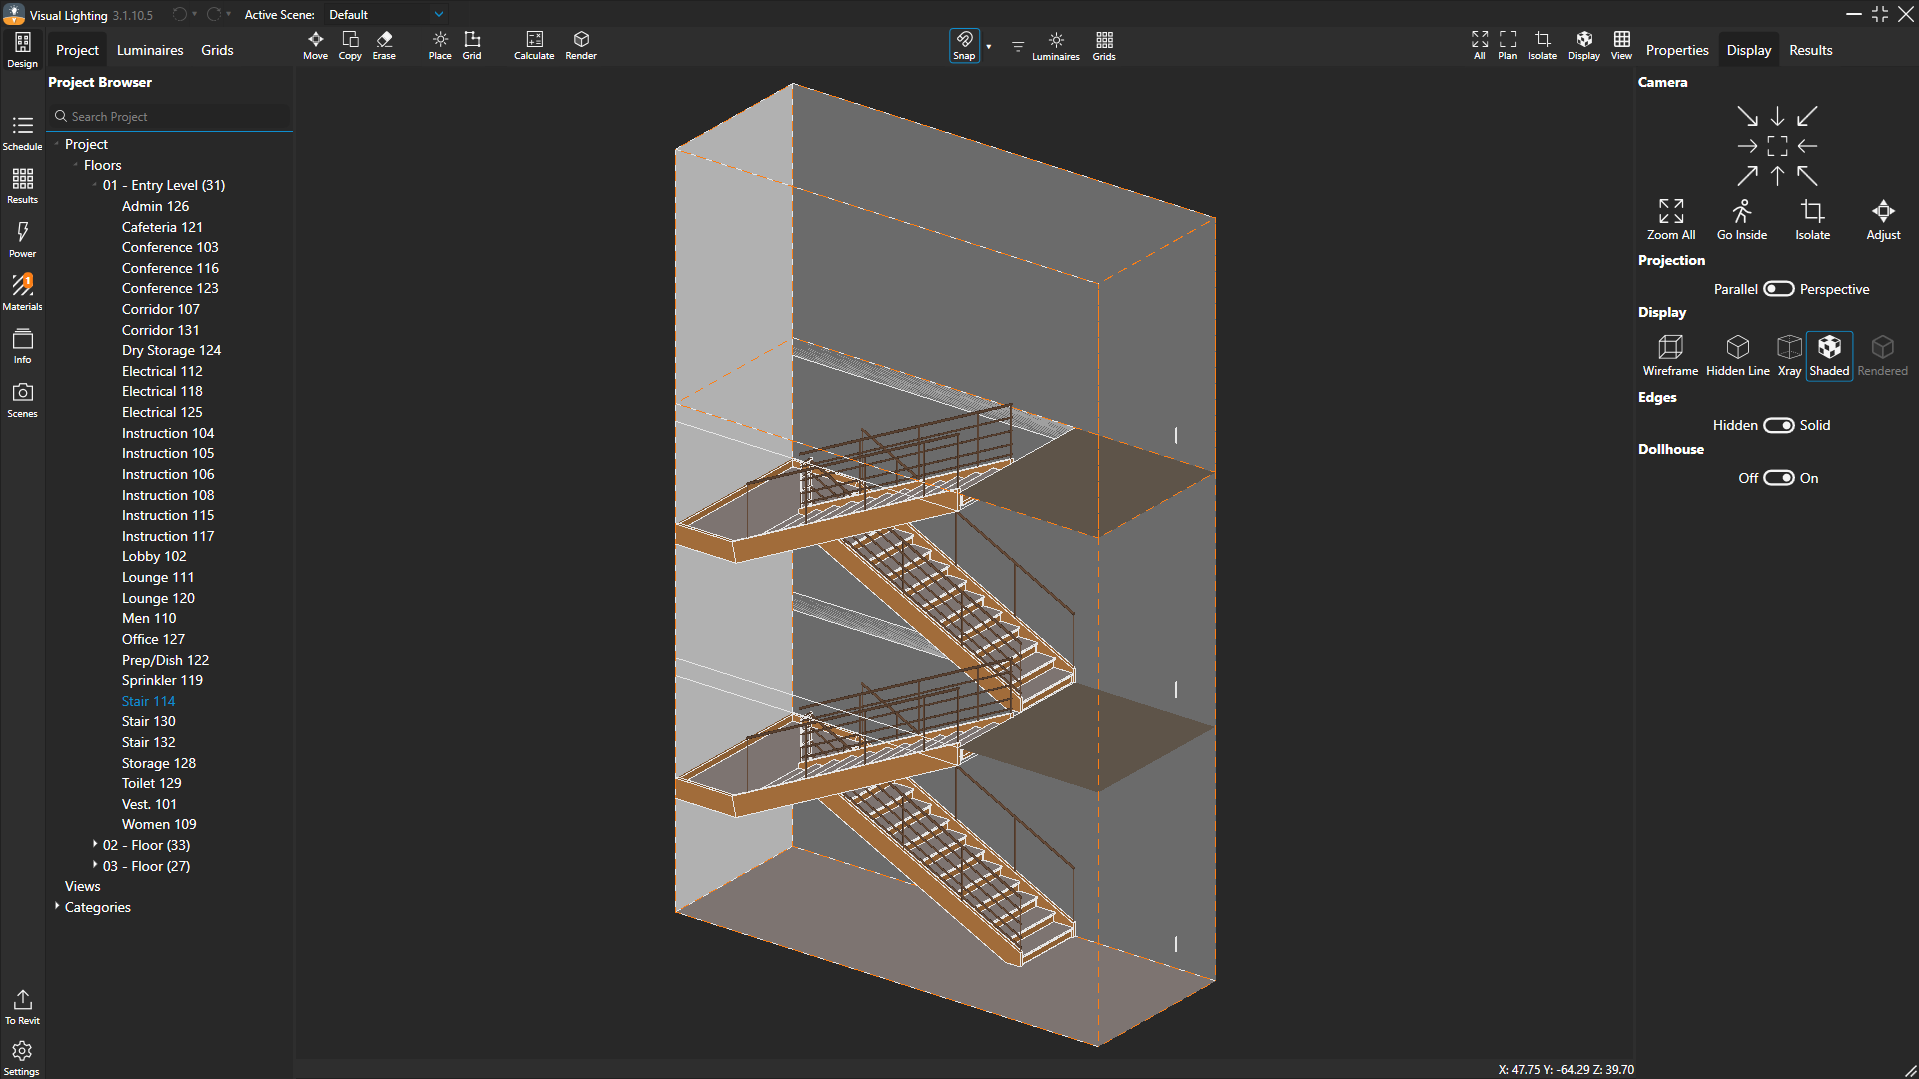Toggle Parallel/Perspective projection switch
The width and height of the screenshot is (1919, 1079).
[x=1778, y=289]
